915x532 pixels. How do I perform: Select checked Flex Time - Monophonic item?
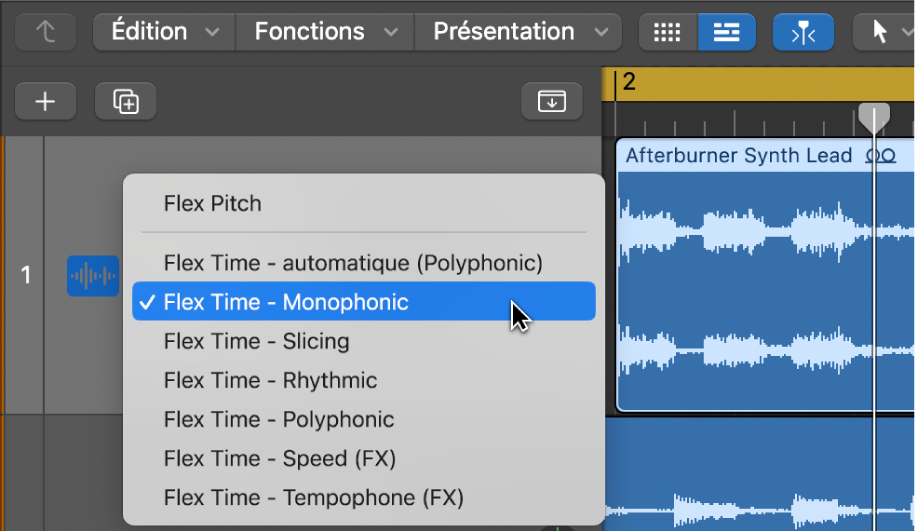[x=286, y=302]
